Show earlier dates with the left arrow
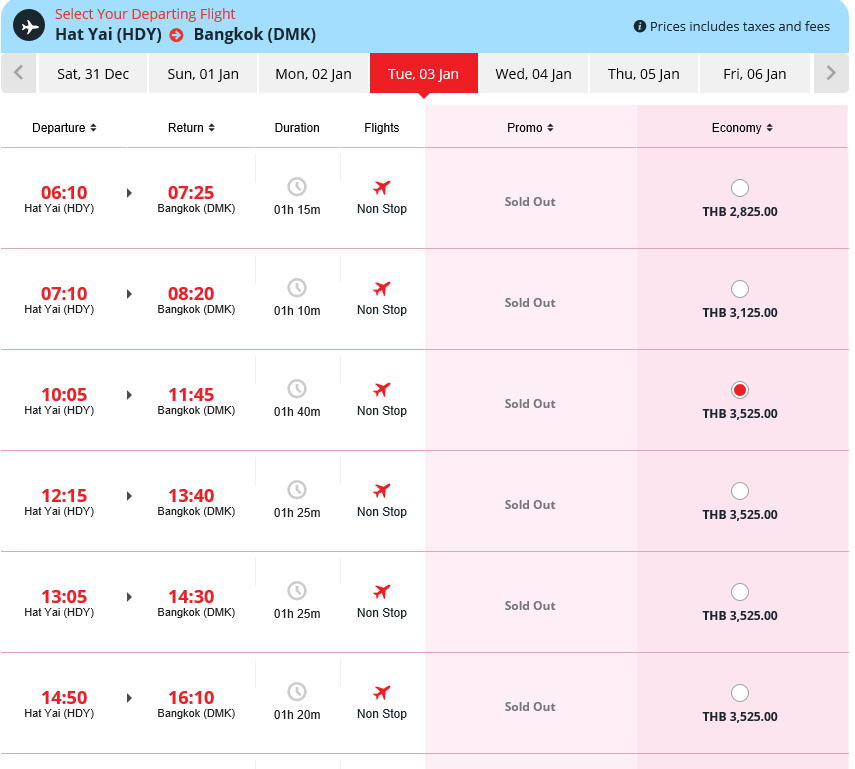 click(x=19, y=73)
